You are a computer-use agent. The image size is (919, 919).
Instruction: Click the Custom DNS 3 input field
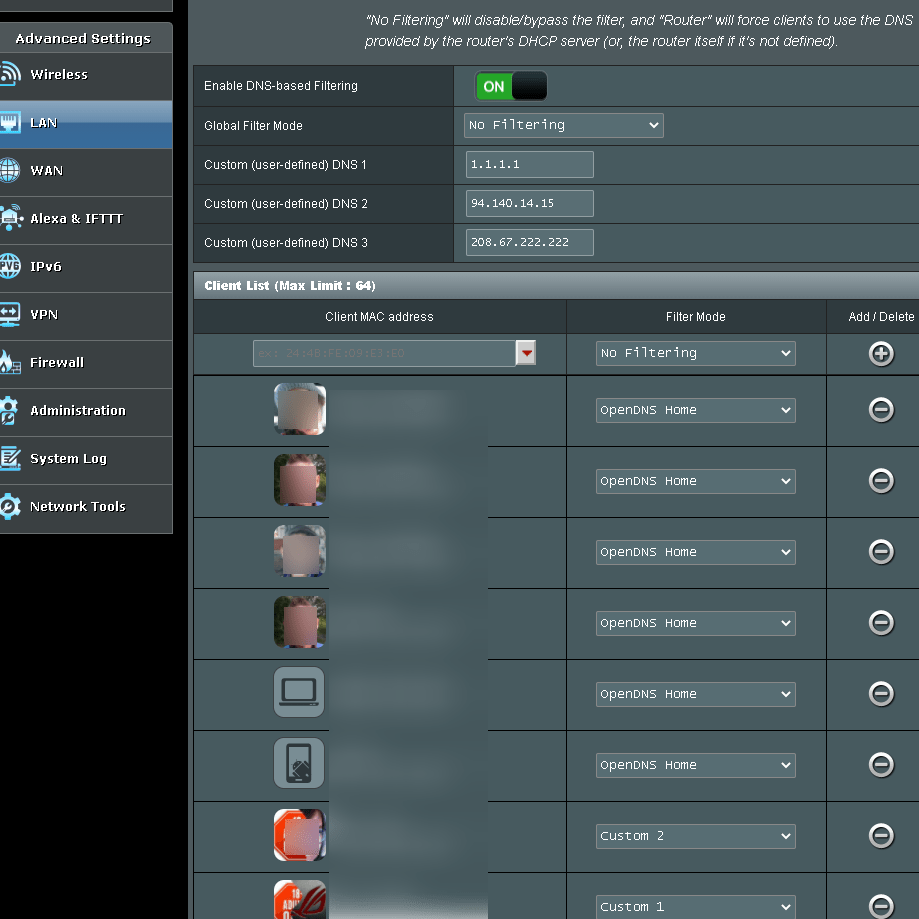tap(529, 243)
